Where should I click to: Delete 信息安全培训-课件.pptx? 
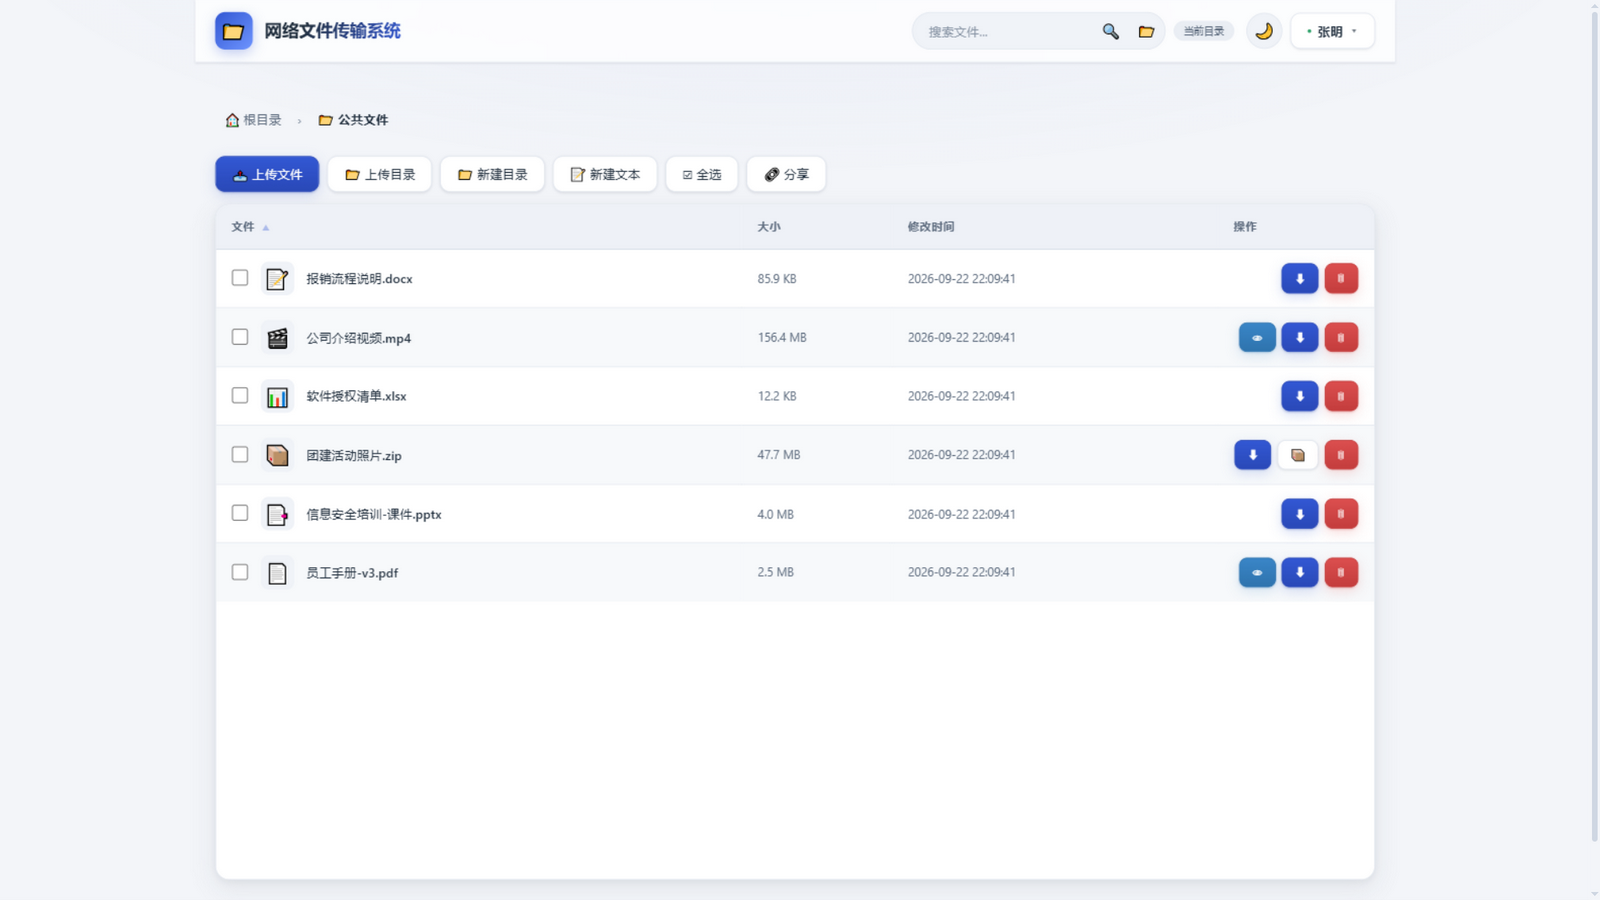click(x=1341, y=514)
